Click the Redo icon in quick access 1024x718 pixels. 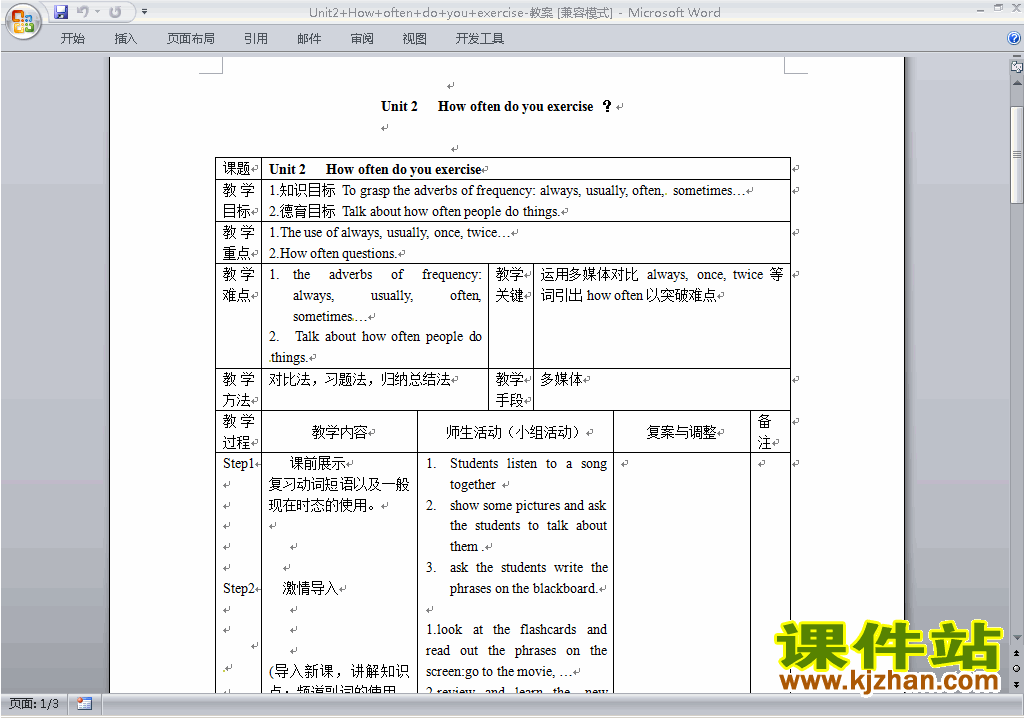coord(115,12)
